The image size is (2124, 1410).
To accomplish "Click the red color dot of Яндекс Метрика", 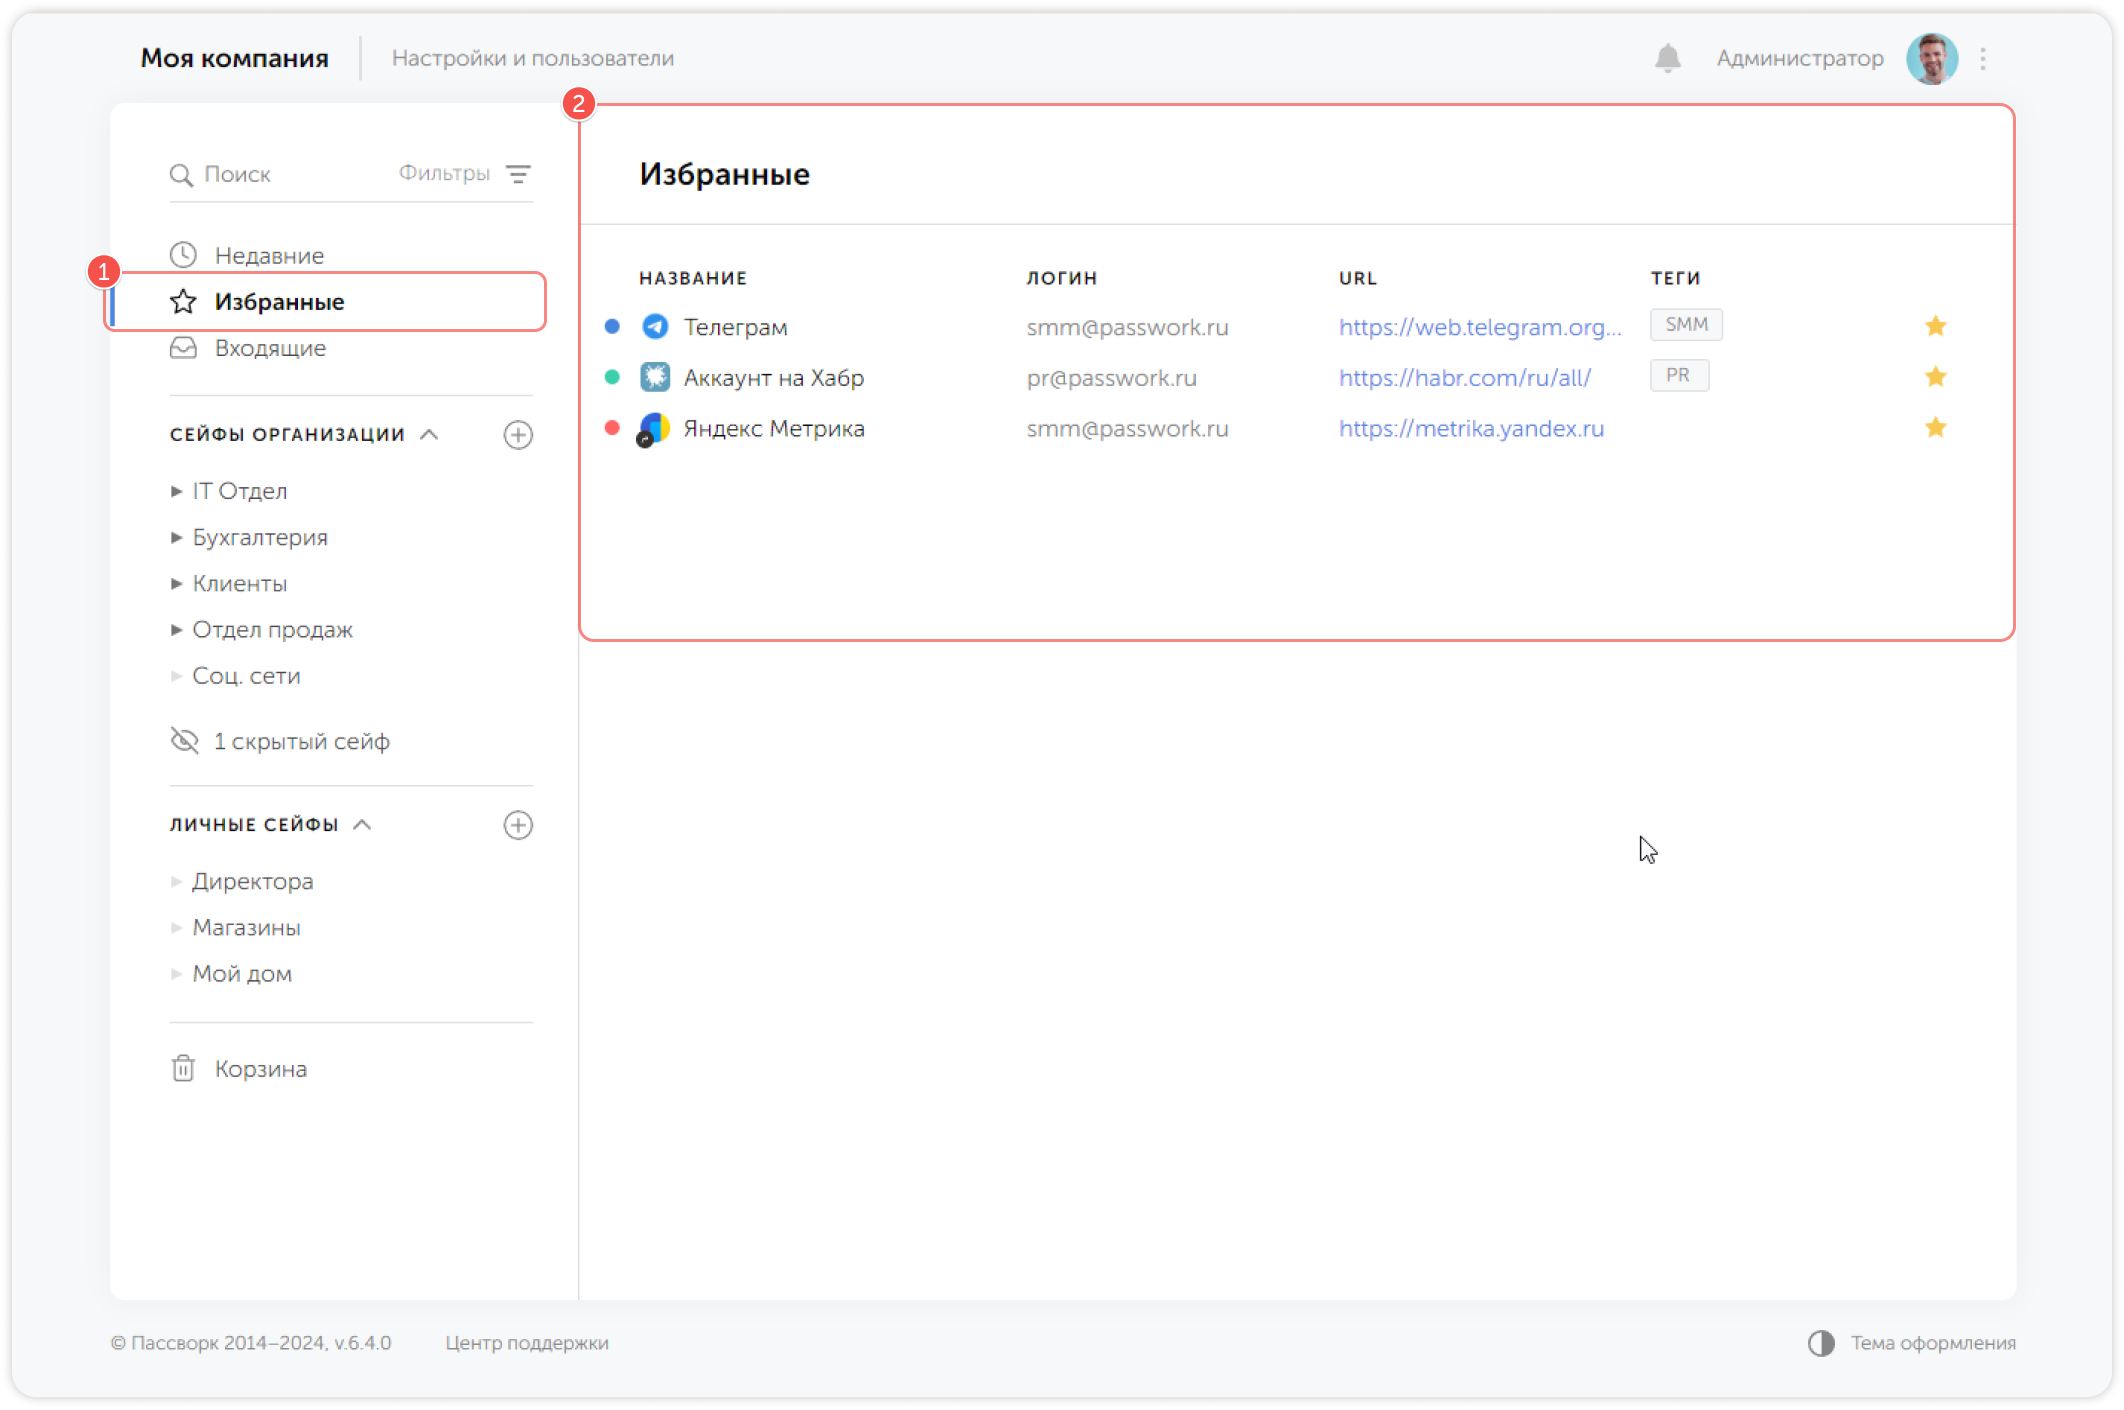I will pos(612,428).
